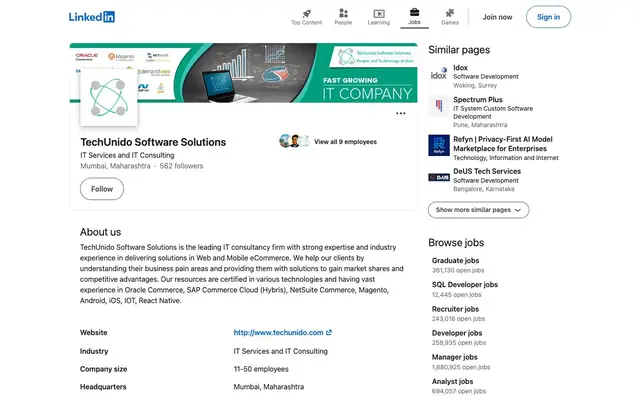Click the Spectrum Plus logo

click(x=439, y=106)
